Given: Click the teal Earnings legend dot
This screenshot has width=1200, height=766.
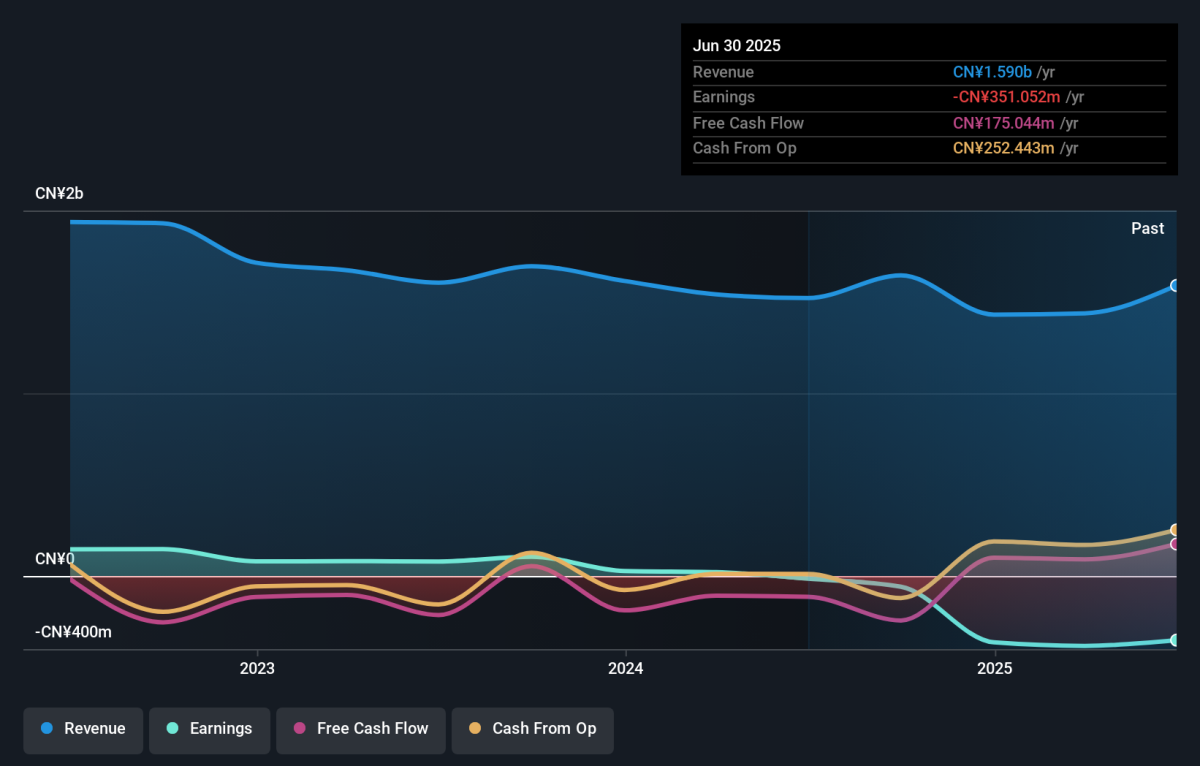Looking at the screenshot, I should click(172, 729).
